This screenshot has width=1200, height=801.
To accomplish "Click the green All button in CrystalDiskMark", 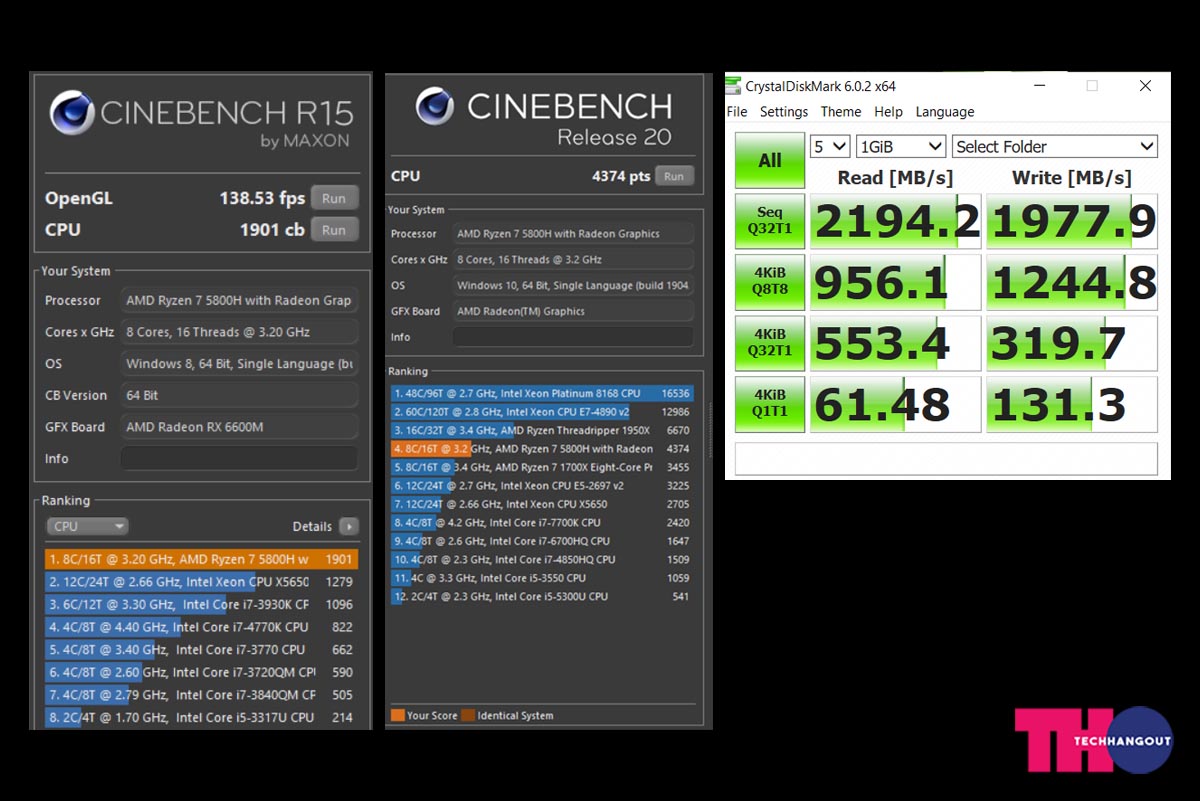I will pos(770,160).
